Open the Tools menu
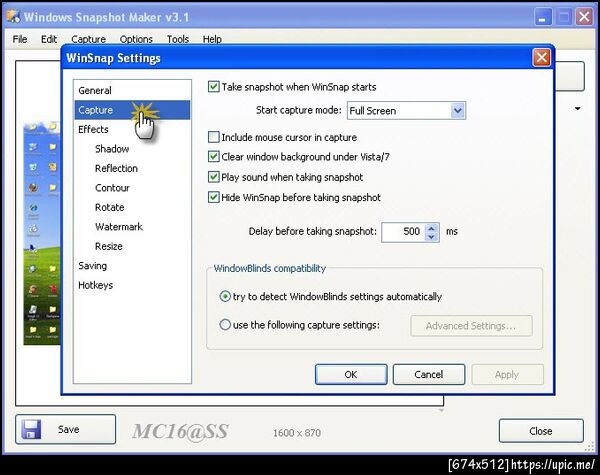Viewport: 600px width, 475px height. [x=178, y=39]
